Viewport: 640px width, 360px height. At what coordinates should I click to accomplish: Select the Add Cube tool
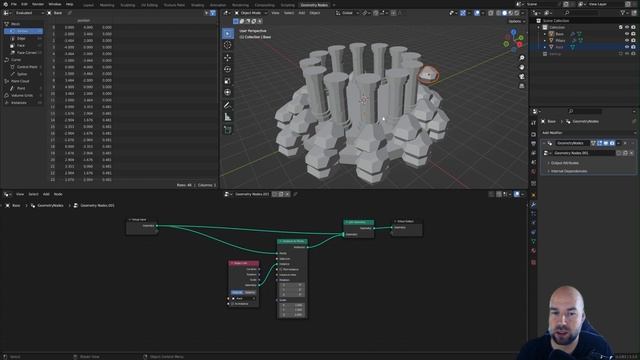point(228,130)
